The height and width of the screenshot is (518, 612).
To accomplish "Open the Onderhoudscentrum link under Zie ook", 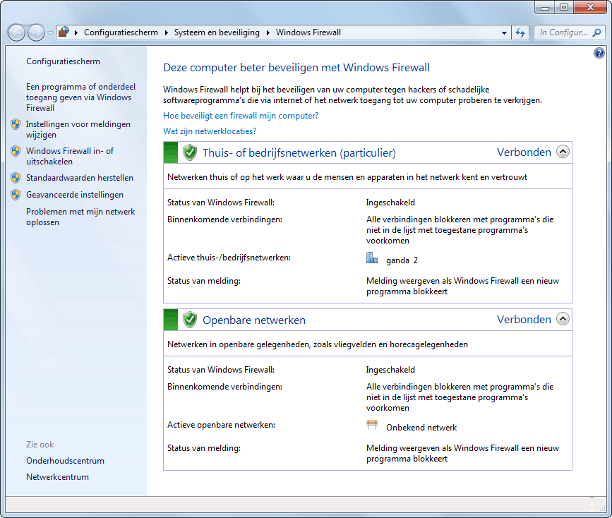I will 65,461.
